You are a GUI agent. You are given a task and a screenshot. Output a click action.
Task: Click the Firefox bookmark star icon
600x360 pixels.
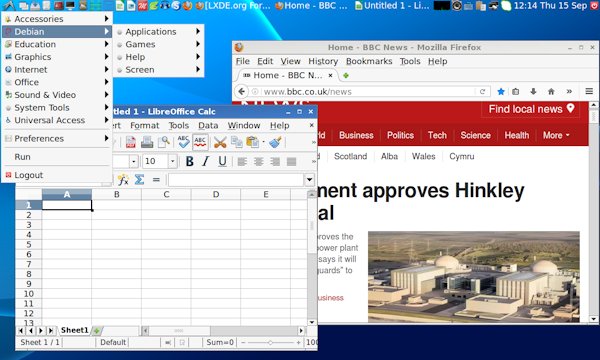point(501,91)
